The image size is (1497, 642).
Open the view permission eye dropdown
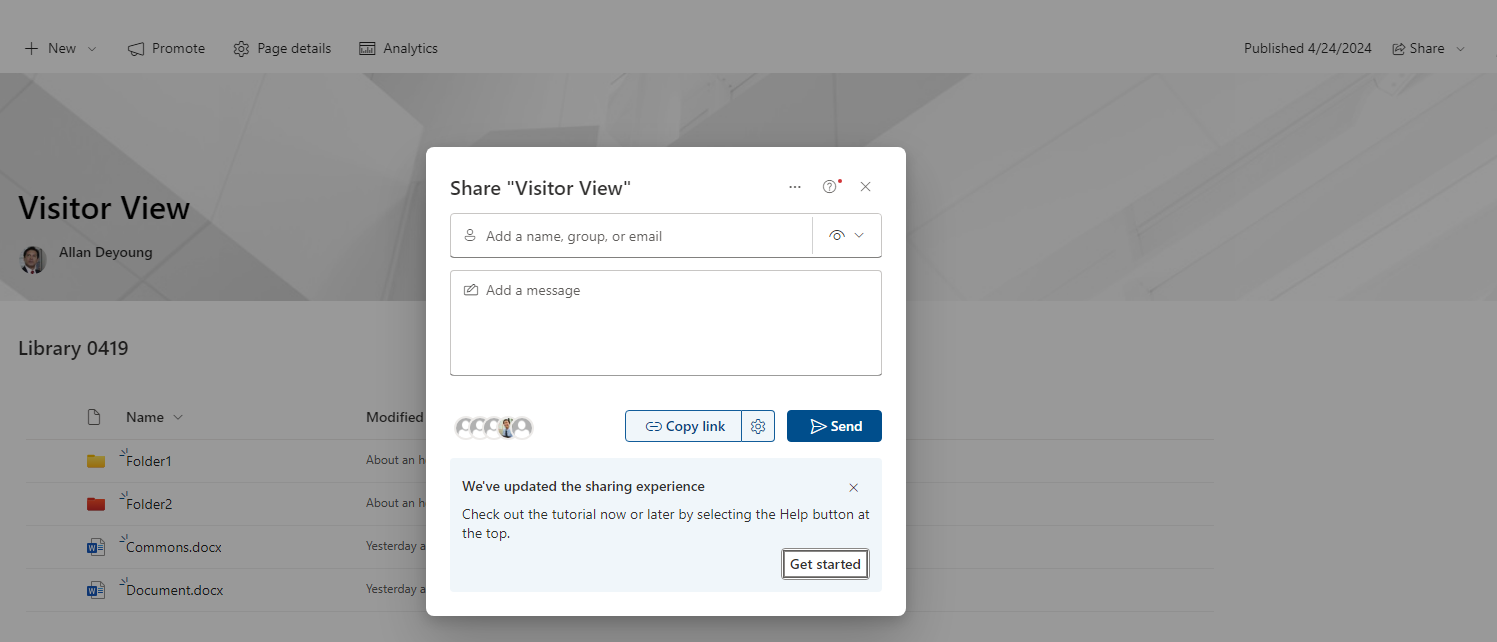click(847, 235)
